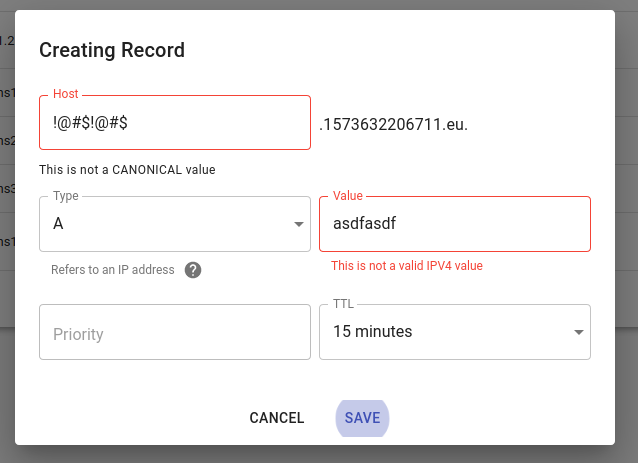Click the question mark help icon
The height and width of the screenshot is (463, 638).
click(193, 270)
